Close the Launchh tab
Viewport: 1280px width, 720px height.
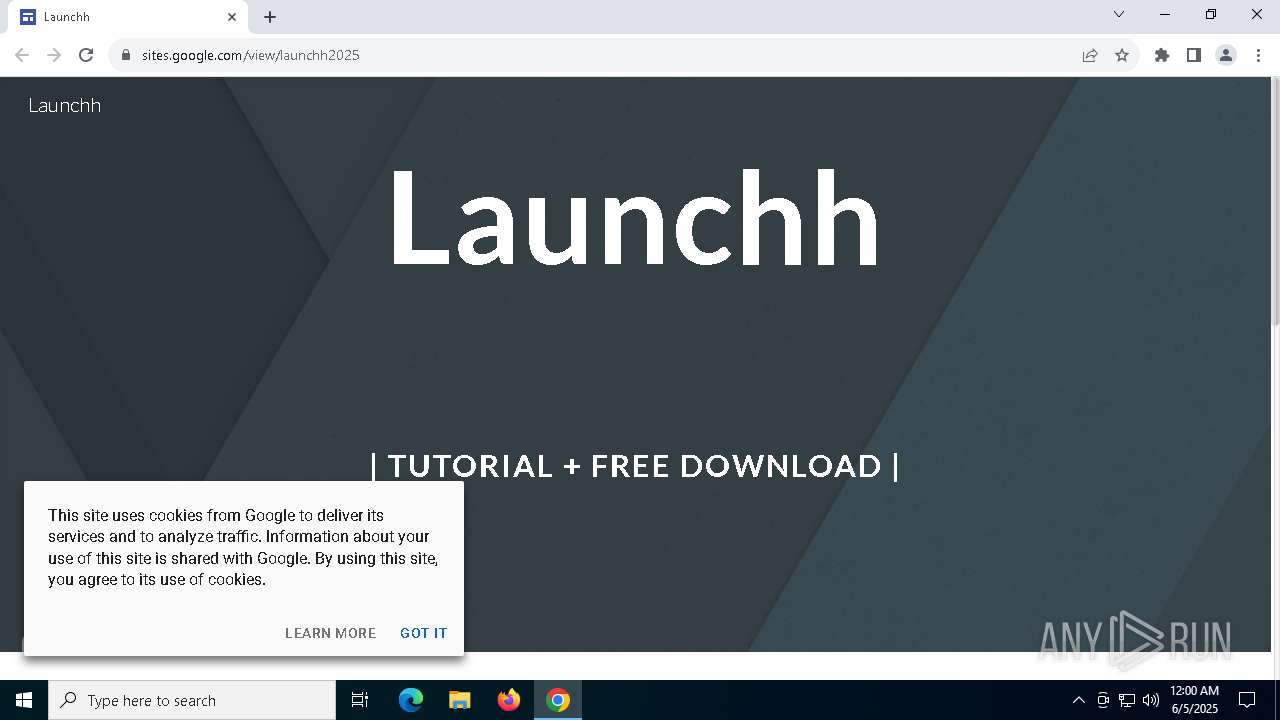(232, 17)
